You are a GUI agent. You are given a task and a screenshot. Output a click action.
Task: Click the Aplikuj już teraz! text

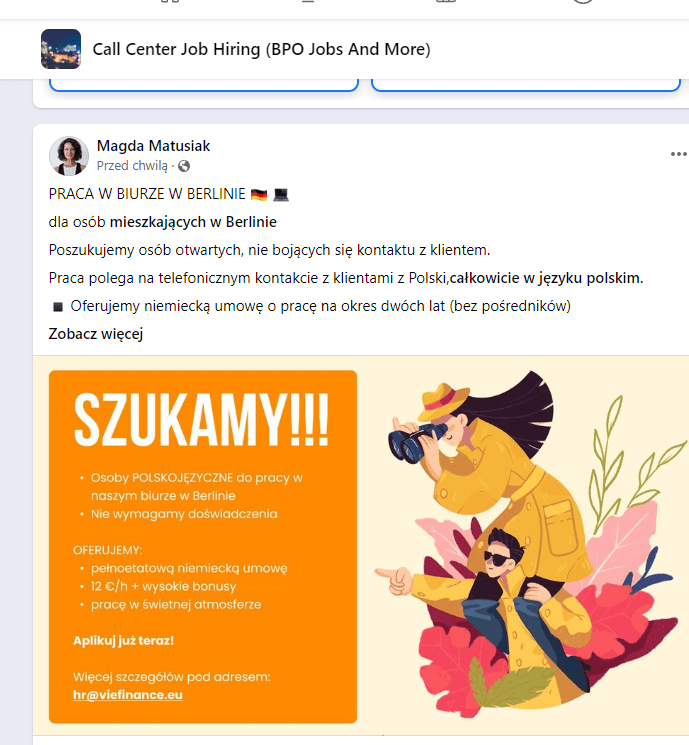124,640
